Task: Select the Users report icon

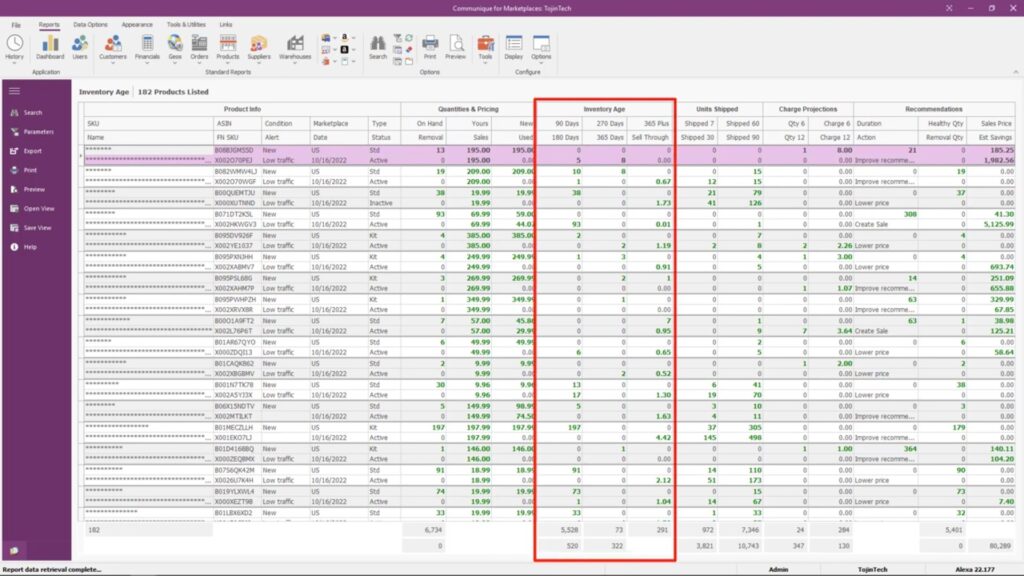Action: (x=81, y=45)
